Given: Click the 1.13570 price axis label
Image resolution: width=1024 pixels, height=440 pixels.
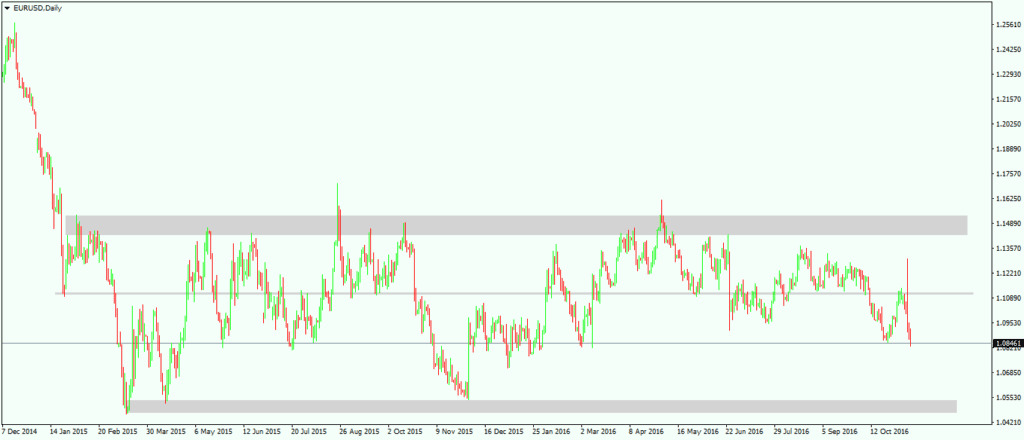Looking at the screenshot, I should (1007, 248).
